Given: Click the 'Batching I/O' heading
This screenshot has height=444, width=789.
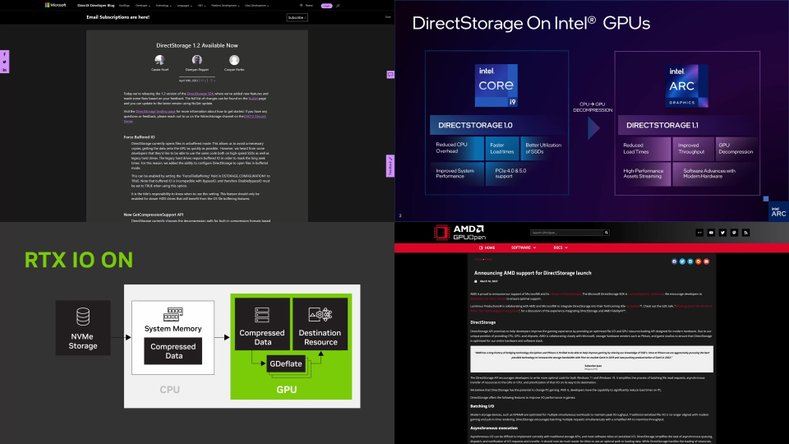Looking at the screenshot, I should (x=482, y=406).
